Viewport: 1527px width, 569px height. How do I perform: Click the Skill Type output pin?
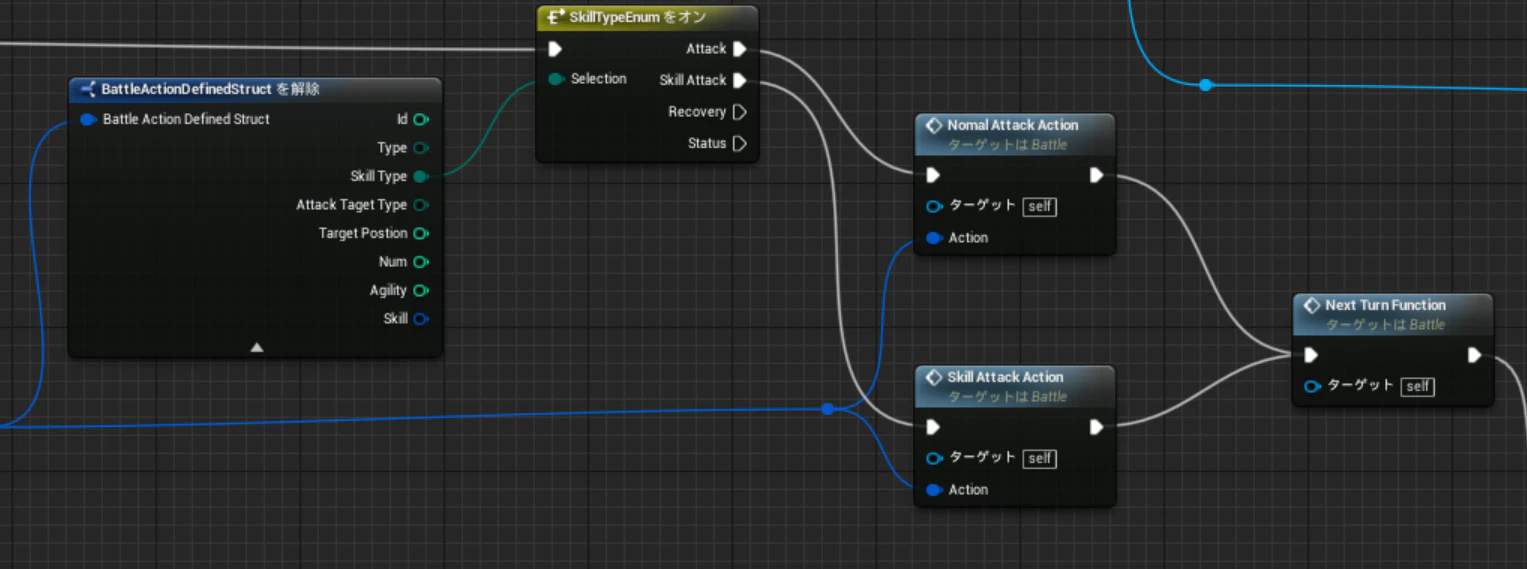tap(421, 177)
